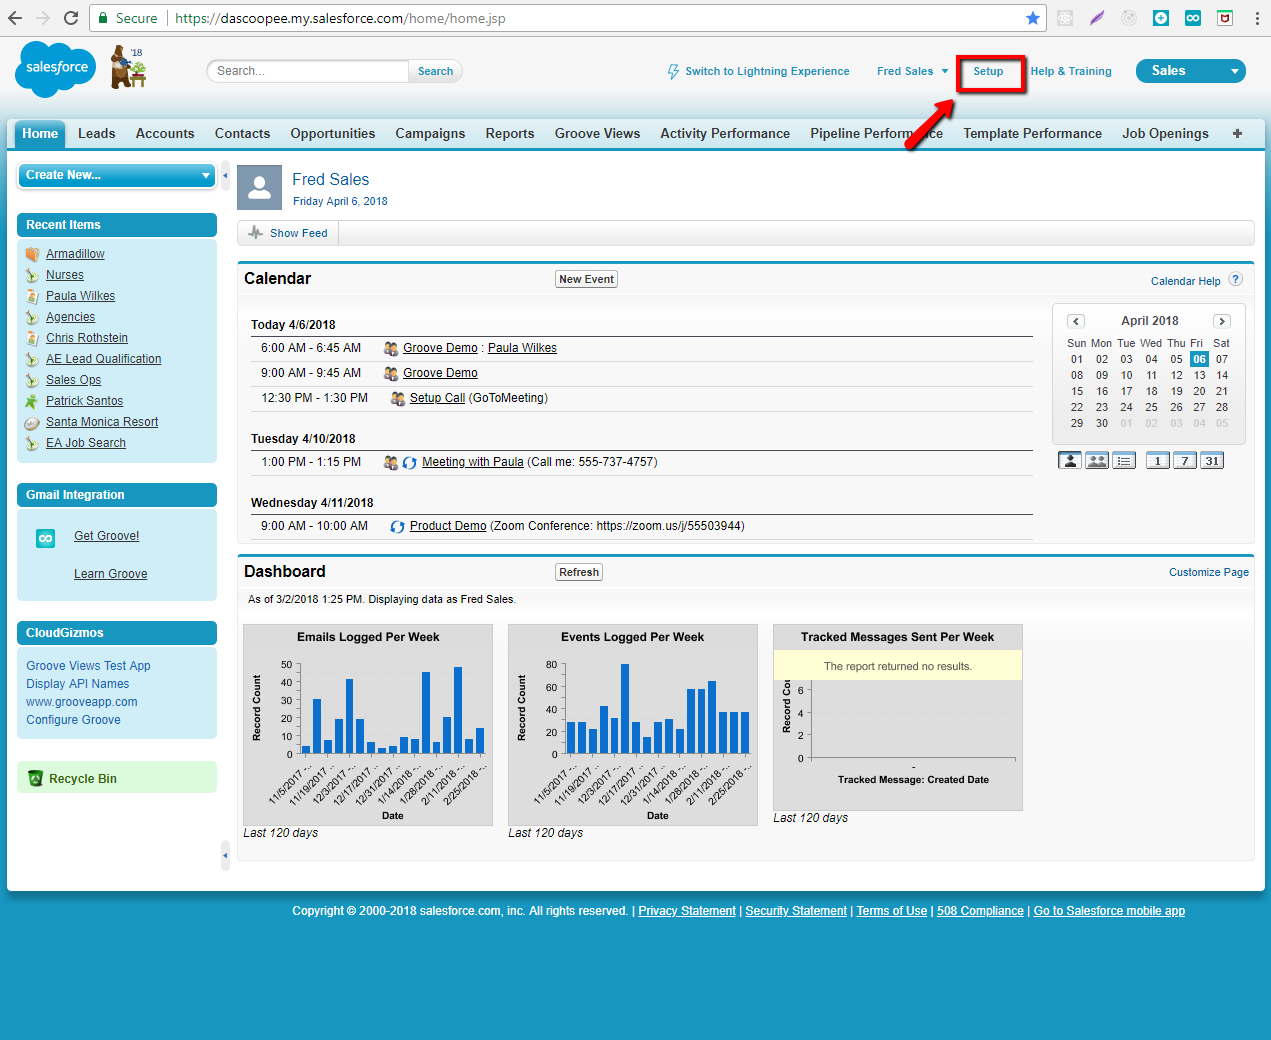This screenshot has width=1271, height=1040.
Task: Switch calendar to day view (1)
Action: (x=1158, y=460)
